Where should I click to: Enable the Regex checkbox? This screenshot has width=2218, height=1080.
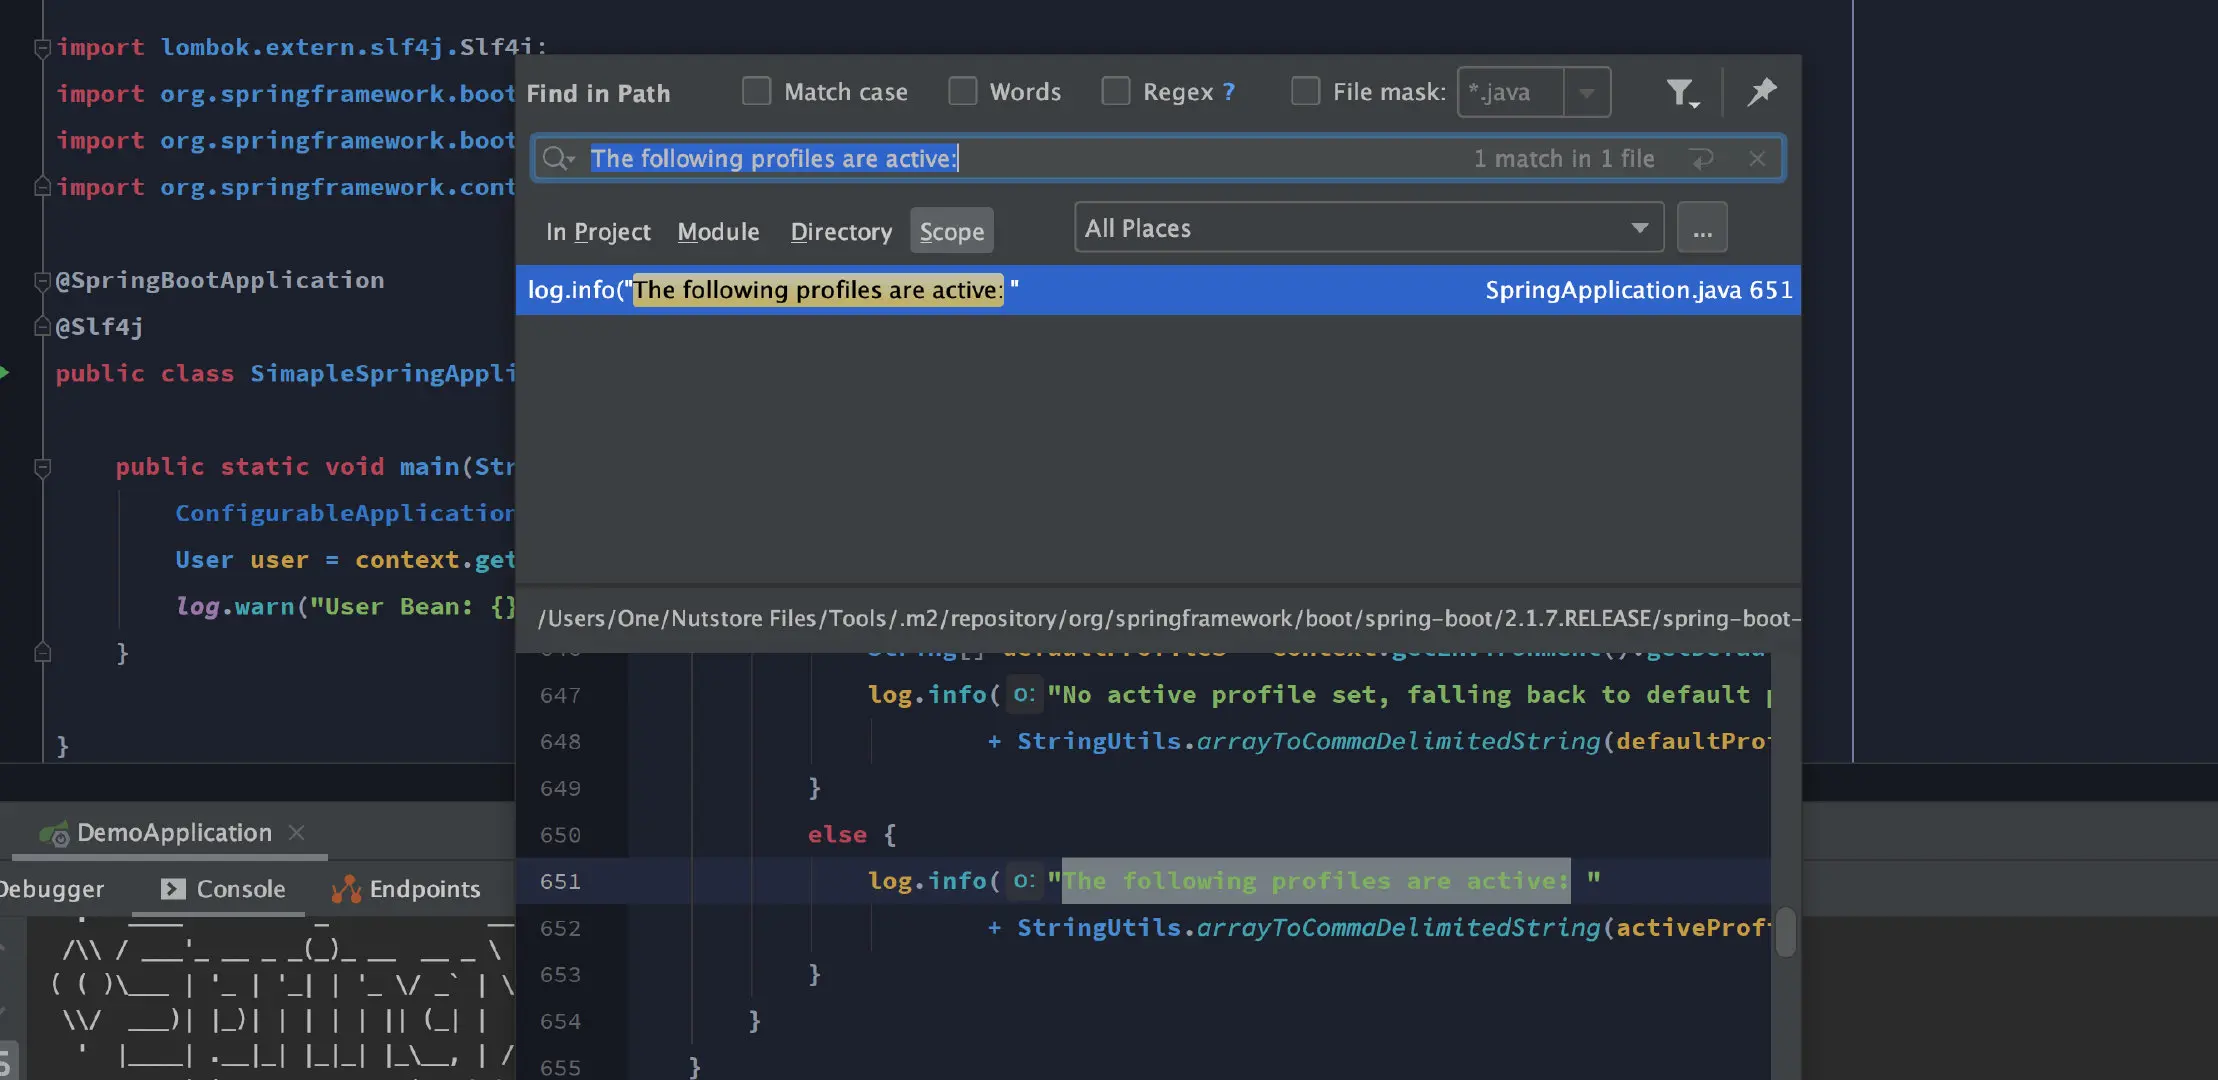click(x=1116, y=92)
